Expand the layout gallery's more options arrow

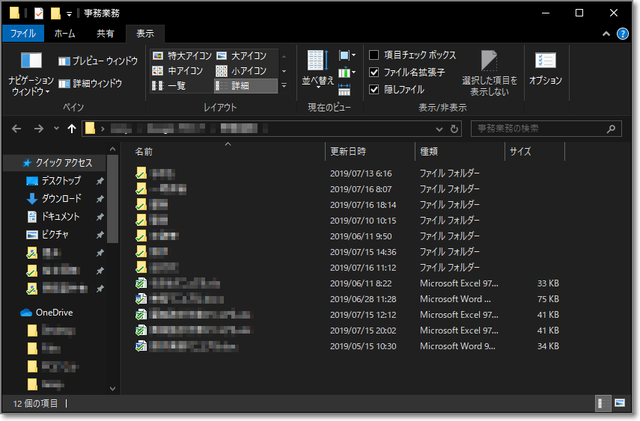tap(284, 87)
